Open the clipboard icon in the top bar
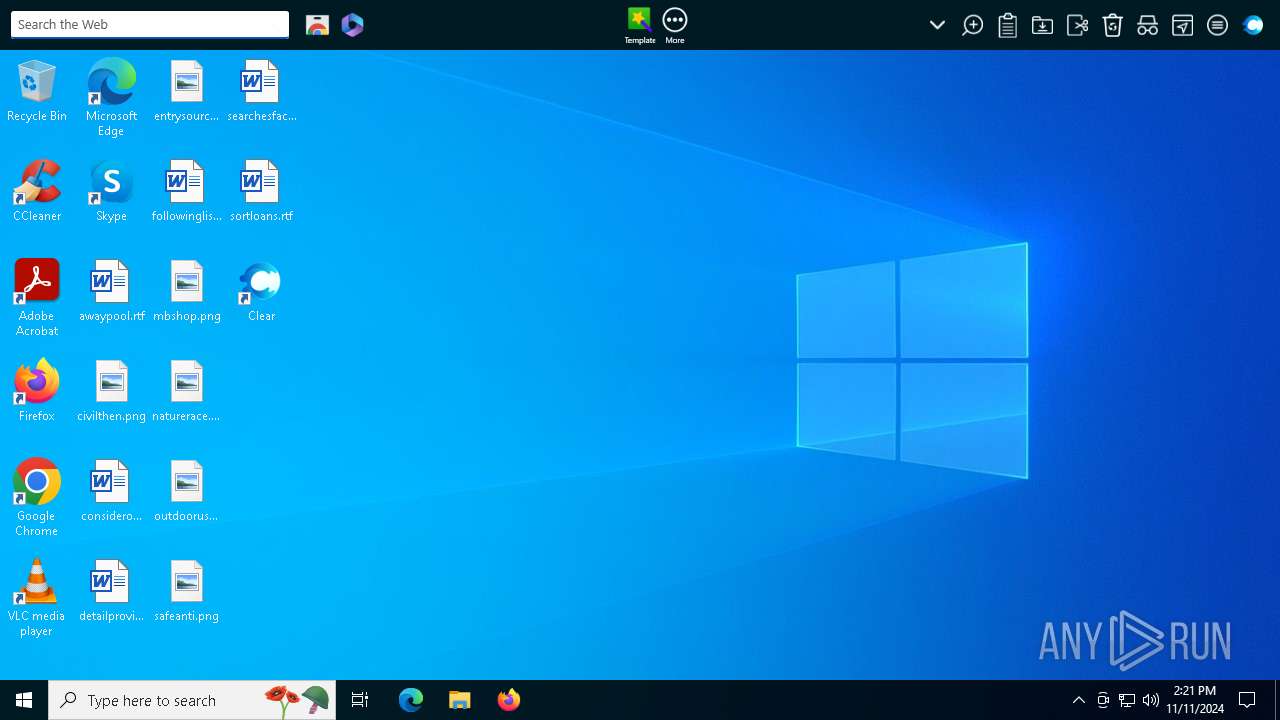This screenshot has width=1280, height=720. tap(1008, 25)
